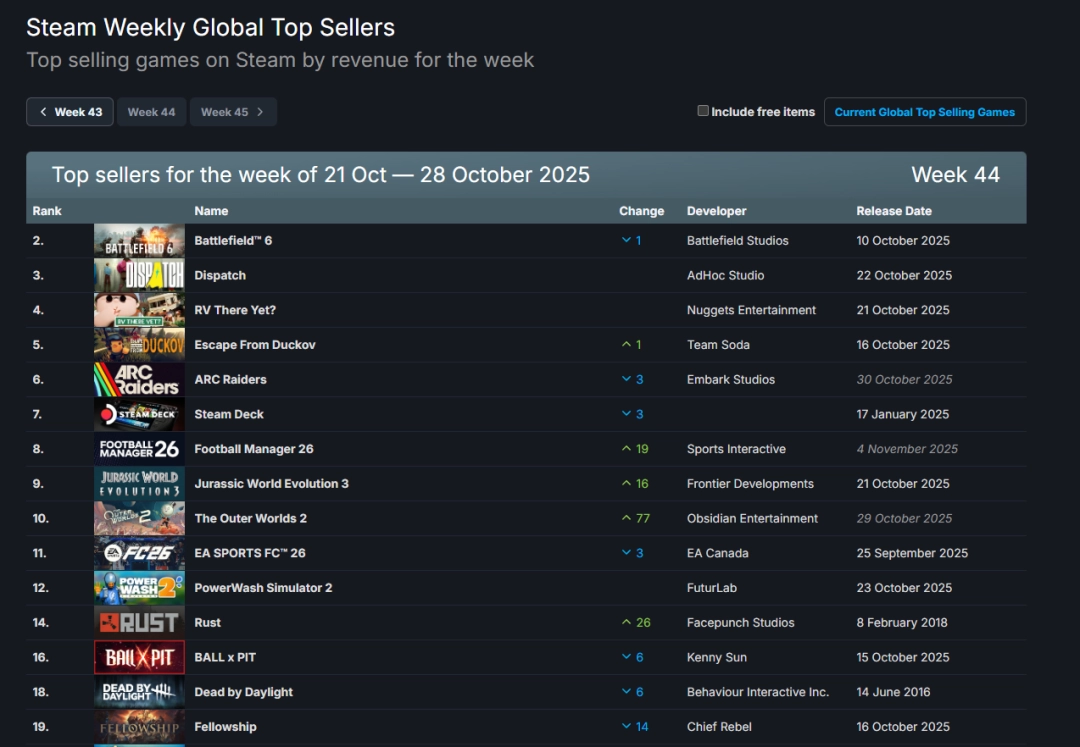Open the Dead by Daylight name link
The height and width of the screenshot is (747, 1080).
click(244, 691)
